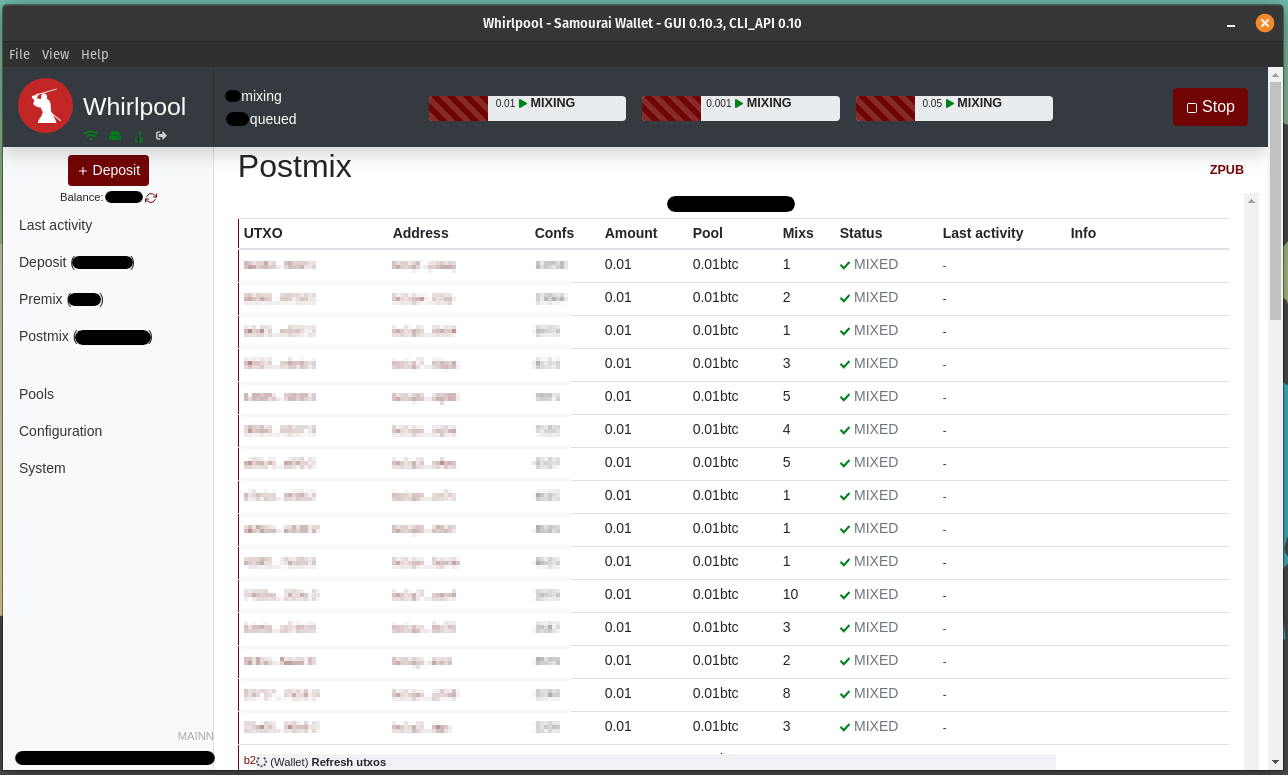Open the Postmix section in the sidebar
The height and width of the screenshot is (775, 1288).
[85, 336]
